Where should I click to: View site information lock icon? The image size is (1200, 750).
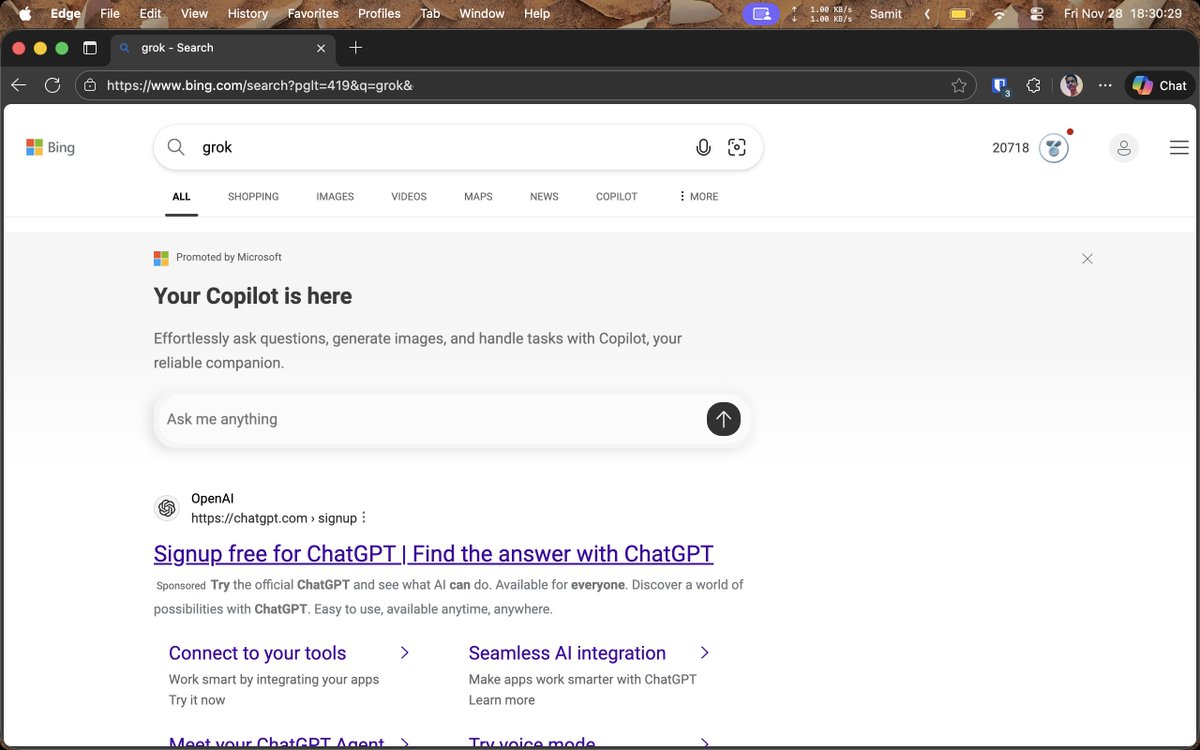point(90,86)
